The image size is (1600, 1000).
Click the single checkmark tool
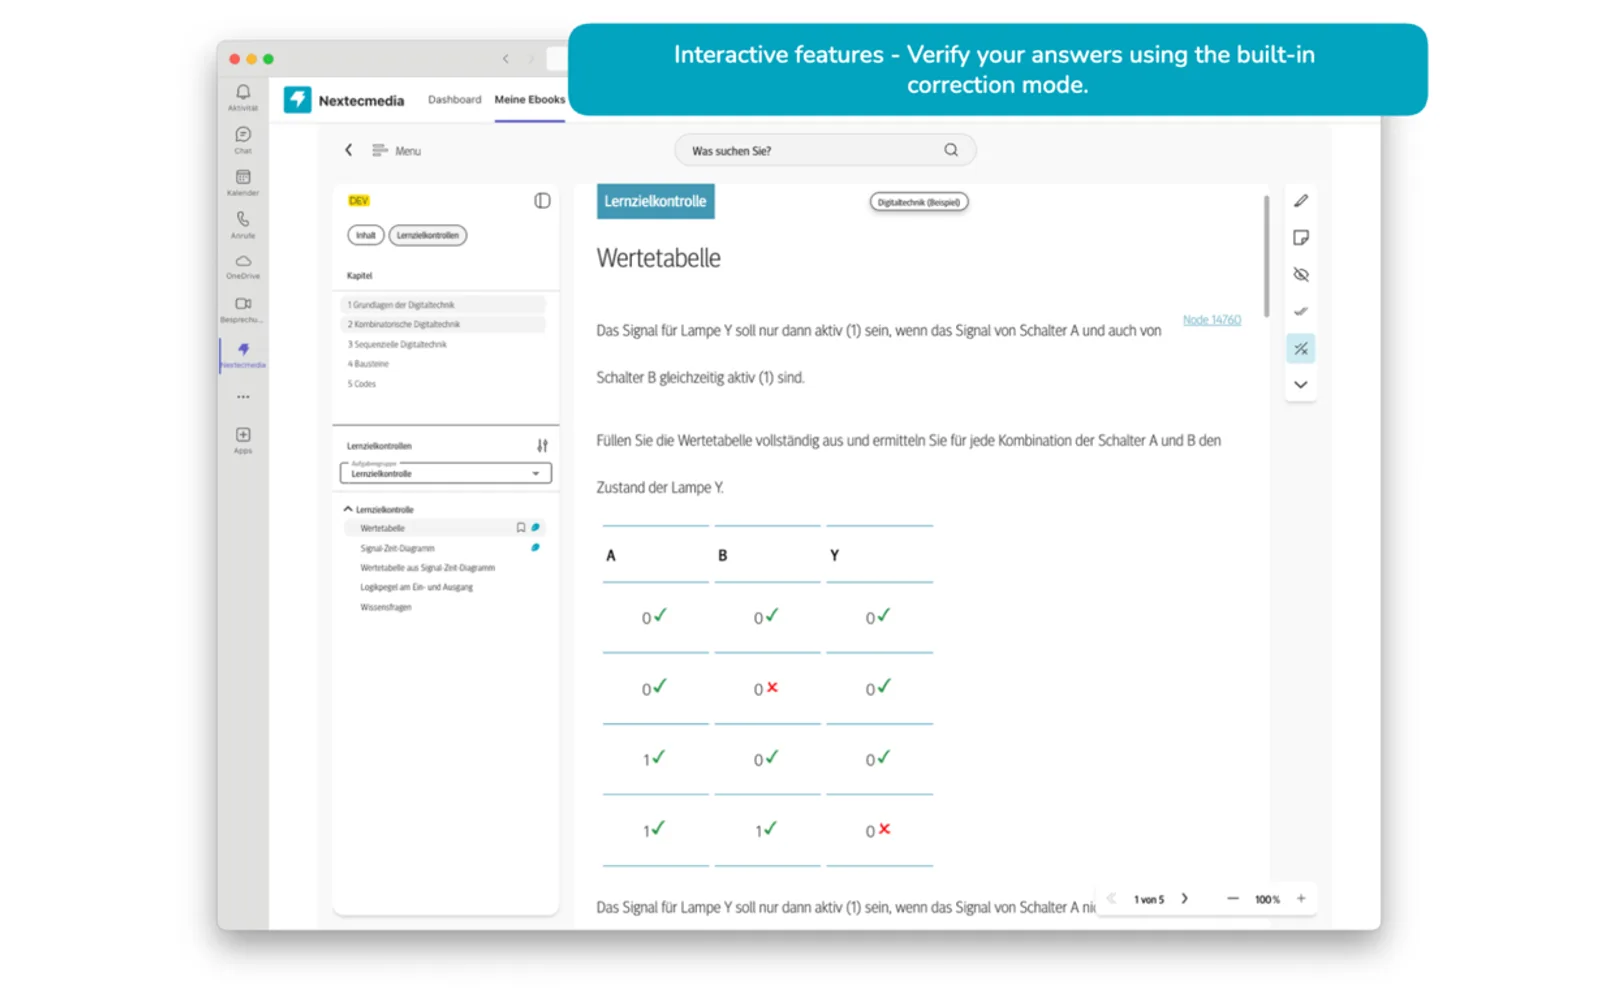(x=1300, y=311)
